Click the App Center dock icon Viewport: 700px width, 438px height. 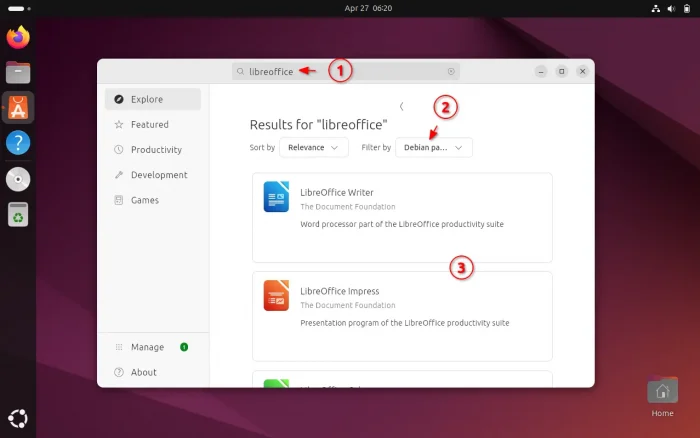pos(18,107)
